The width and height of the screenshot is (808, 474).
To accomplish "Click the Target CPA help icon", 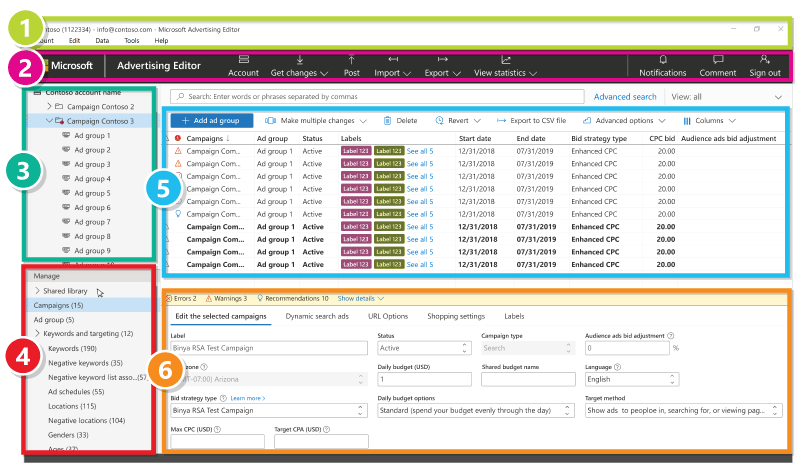I will pos(326,429).
